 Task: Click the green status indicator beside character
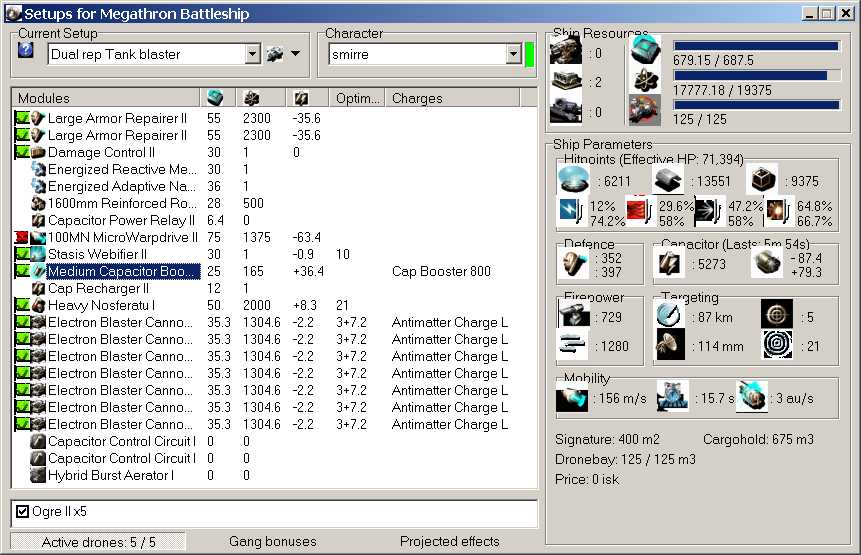[x=529, y=54]
